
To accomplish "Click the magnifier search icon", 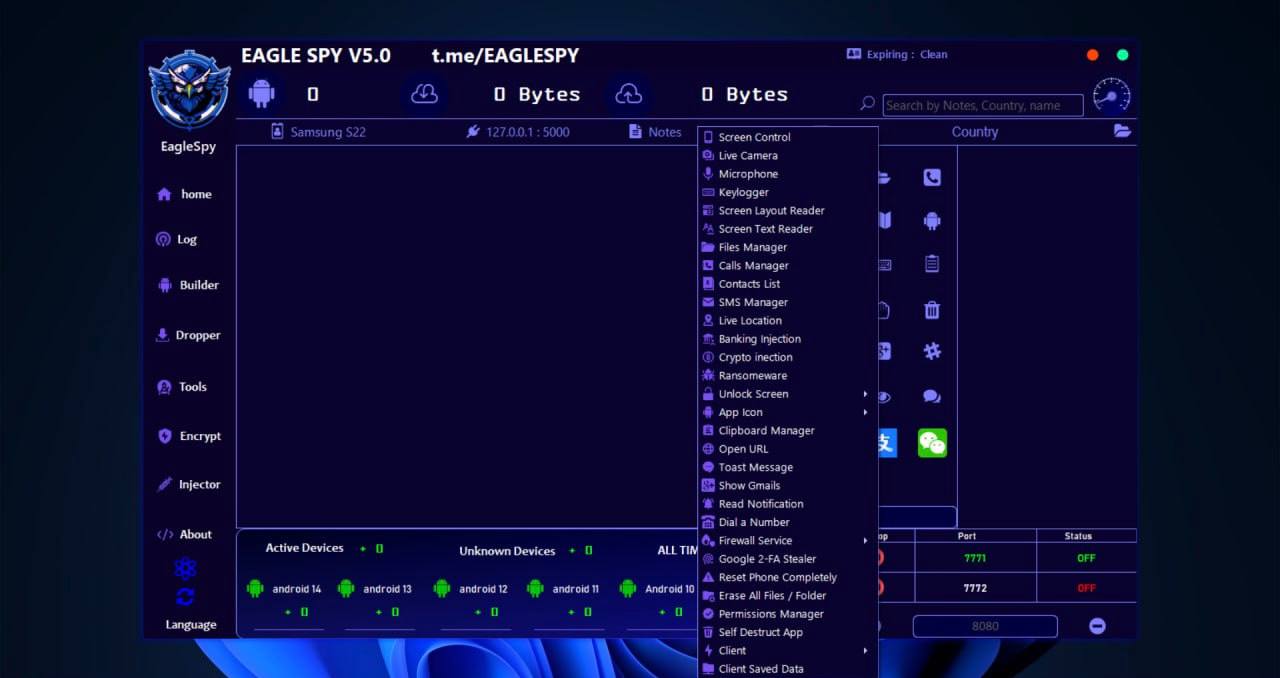I will click(868, 103).
